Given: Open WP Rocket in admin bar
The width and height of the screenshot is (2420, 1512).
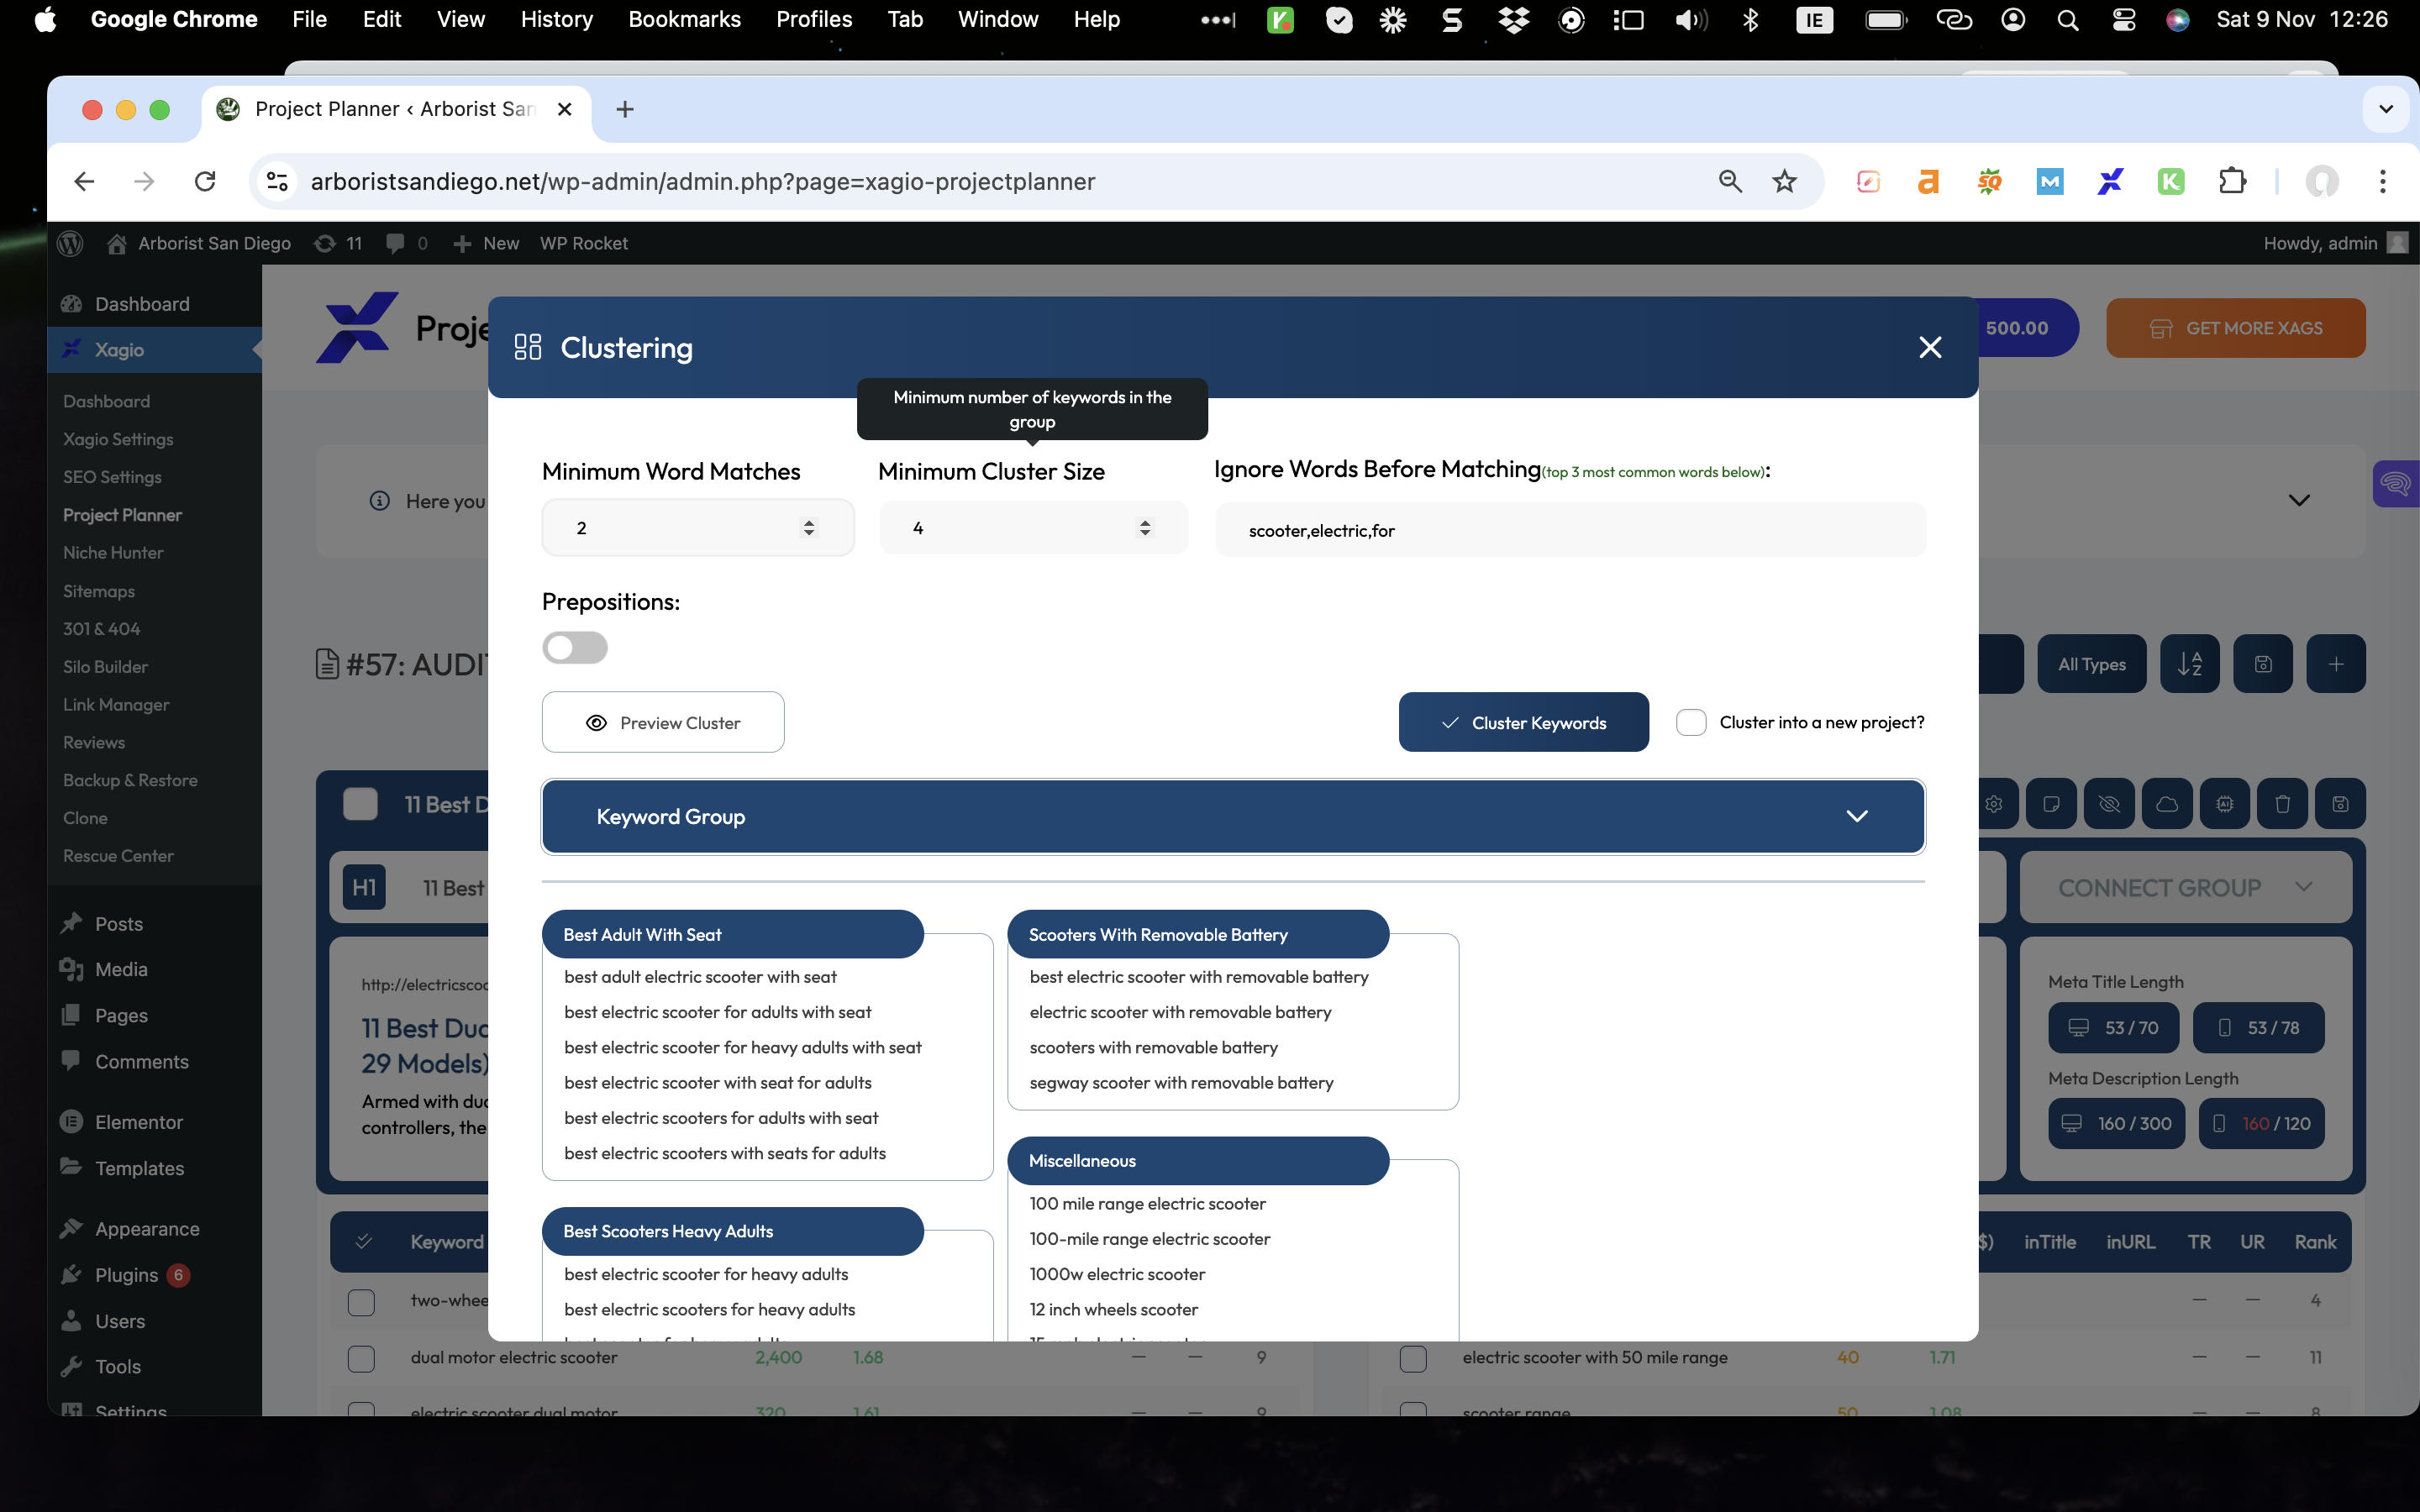Looking at the screenshot, I should coord(584,243).
